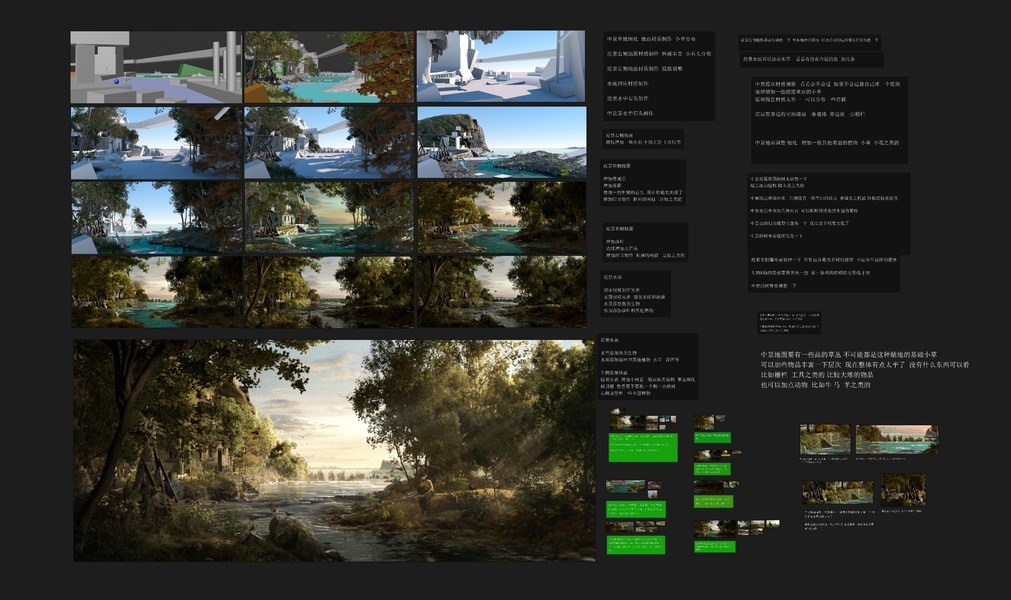The width and height of the screenshot is (1011, 600).
Task: Click note line '中景草地细化 地面材质制作 小草分布'
Action: point(651,39)
